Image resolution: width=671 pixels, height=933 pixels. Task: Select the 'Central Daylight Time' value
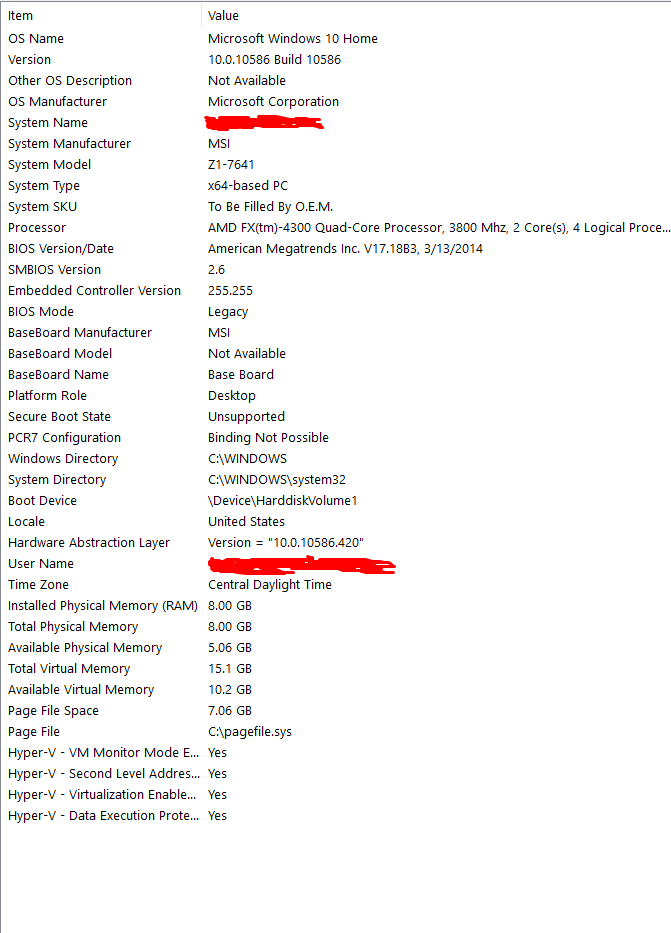[x=269, y=585]
